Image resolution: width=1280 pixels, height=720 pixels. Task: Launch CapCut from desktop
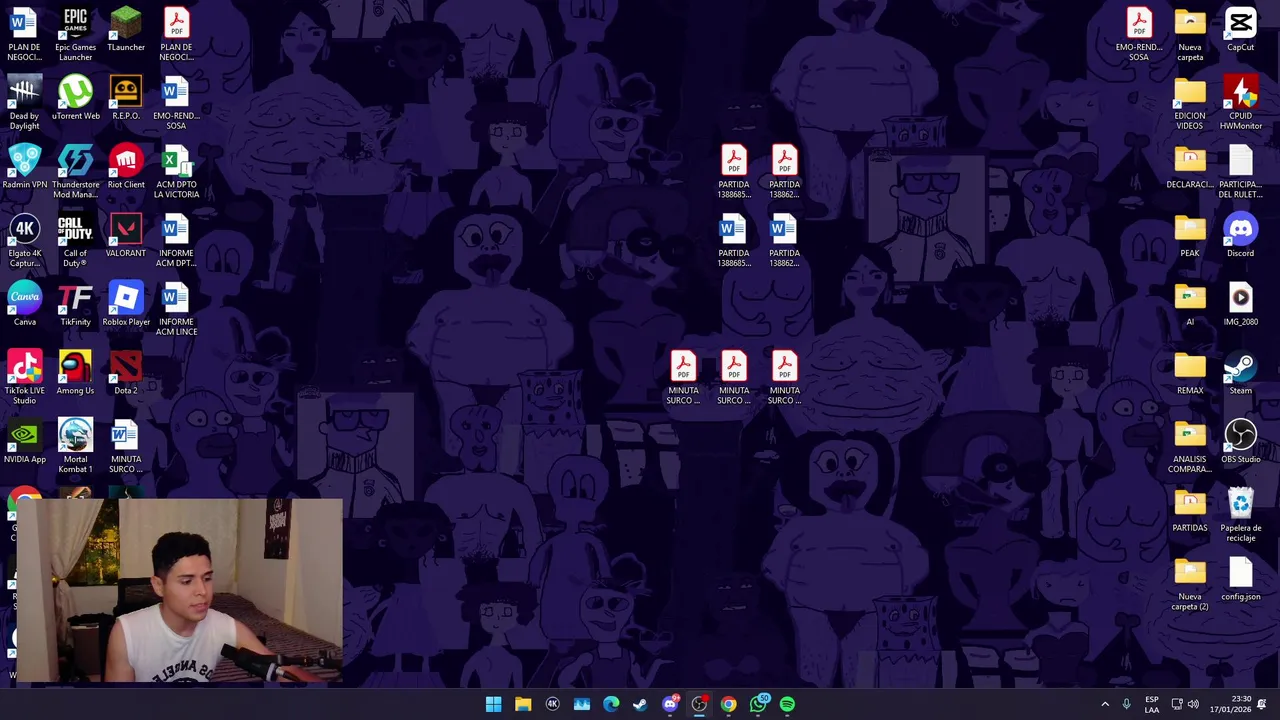(x=1240, y=29)
